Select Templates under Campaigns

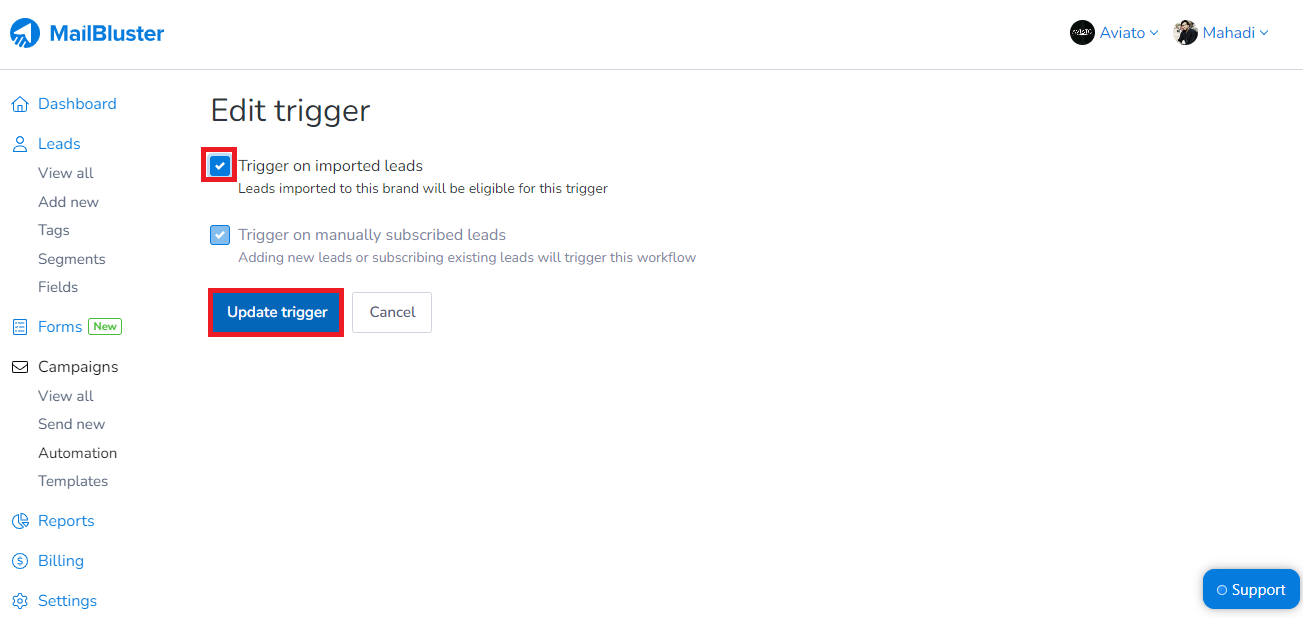73,481
